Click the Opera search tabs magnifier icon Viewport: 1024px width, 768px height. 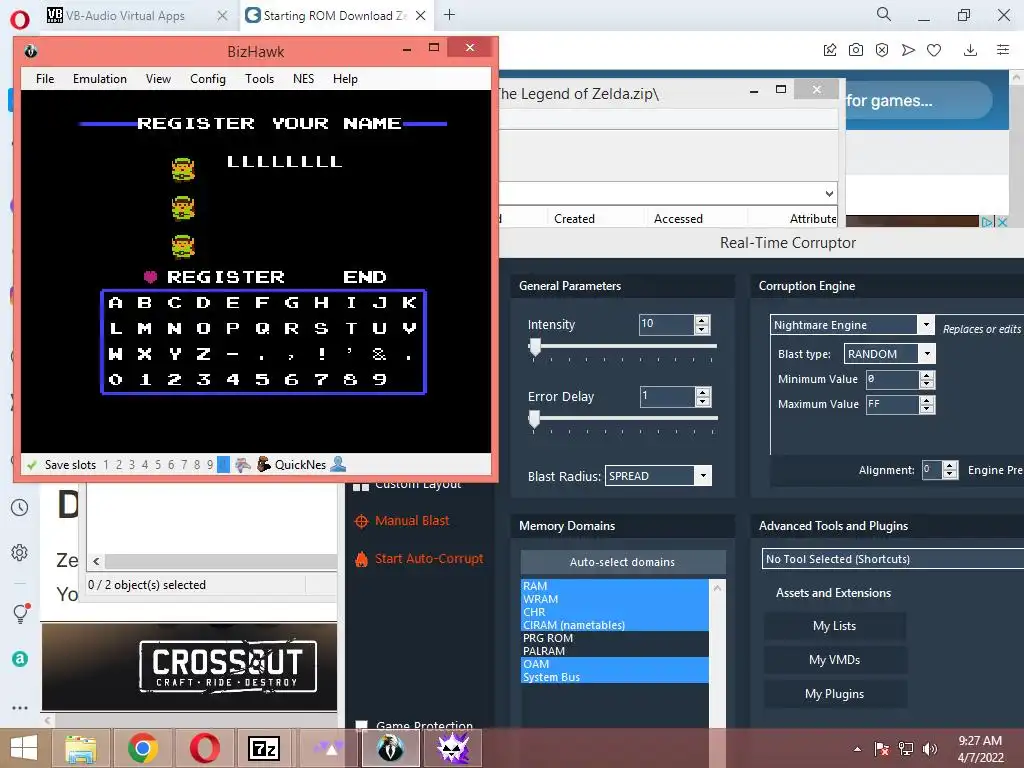pyautogui.click(x=884, y=14)
